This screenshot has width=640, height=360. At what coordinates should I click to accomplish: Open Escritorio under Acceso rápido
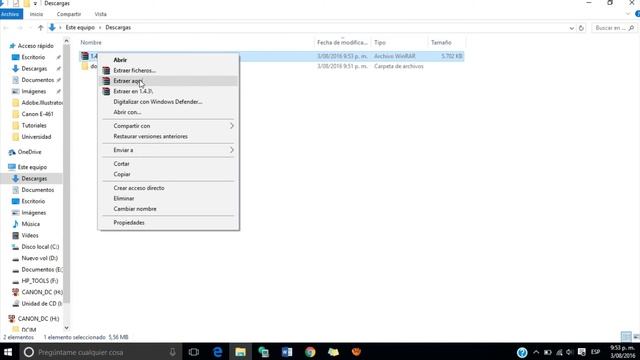coord(33,57)
